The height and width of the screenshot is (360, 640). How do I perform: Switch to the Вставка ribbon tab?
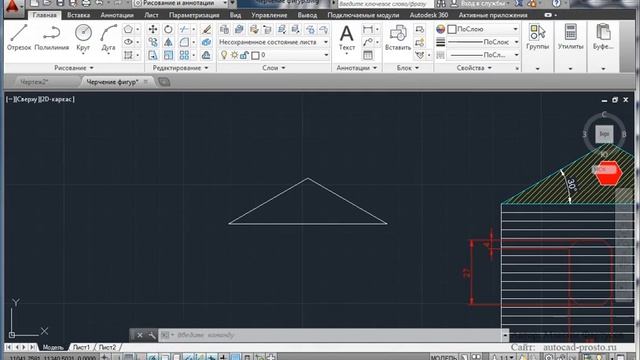point(78,15)
